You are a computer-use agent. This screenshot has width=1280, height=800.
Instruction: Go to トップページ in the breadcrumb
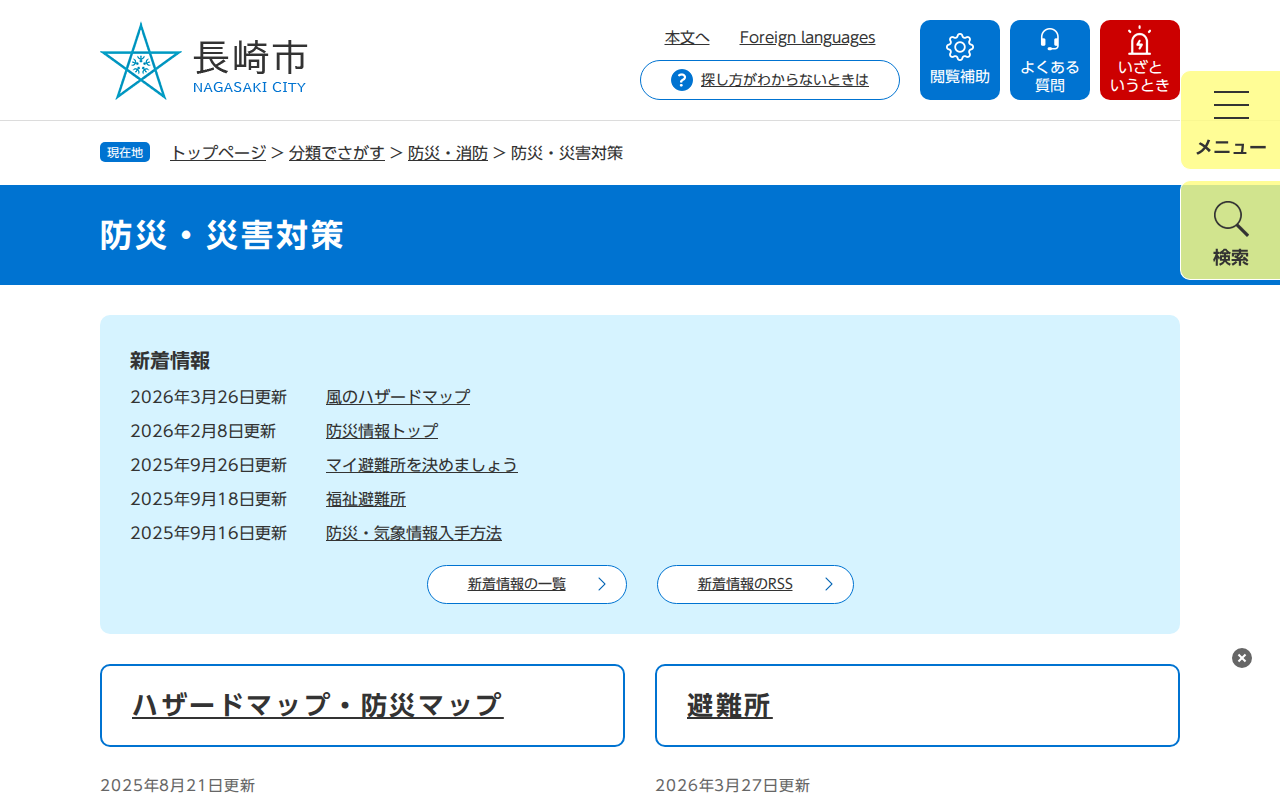click(x=218, y=153)
